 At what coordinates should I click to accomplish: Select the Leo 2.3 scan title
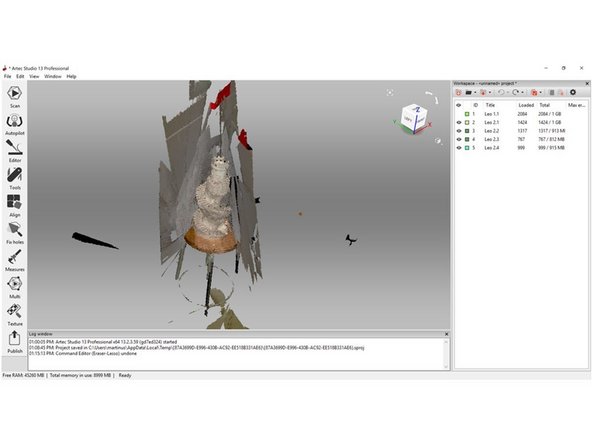pos(492,139)
